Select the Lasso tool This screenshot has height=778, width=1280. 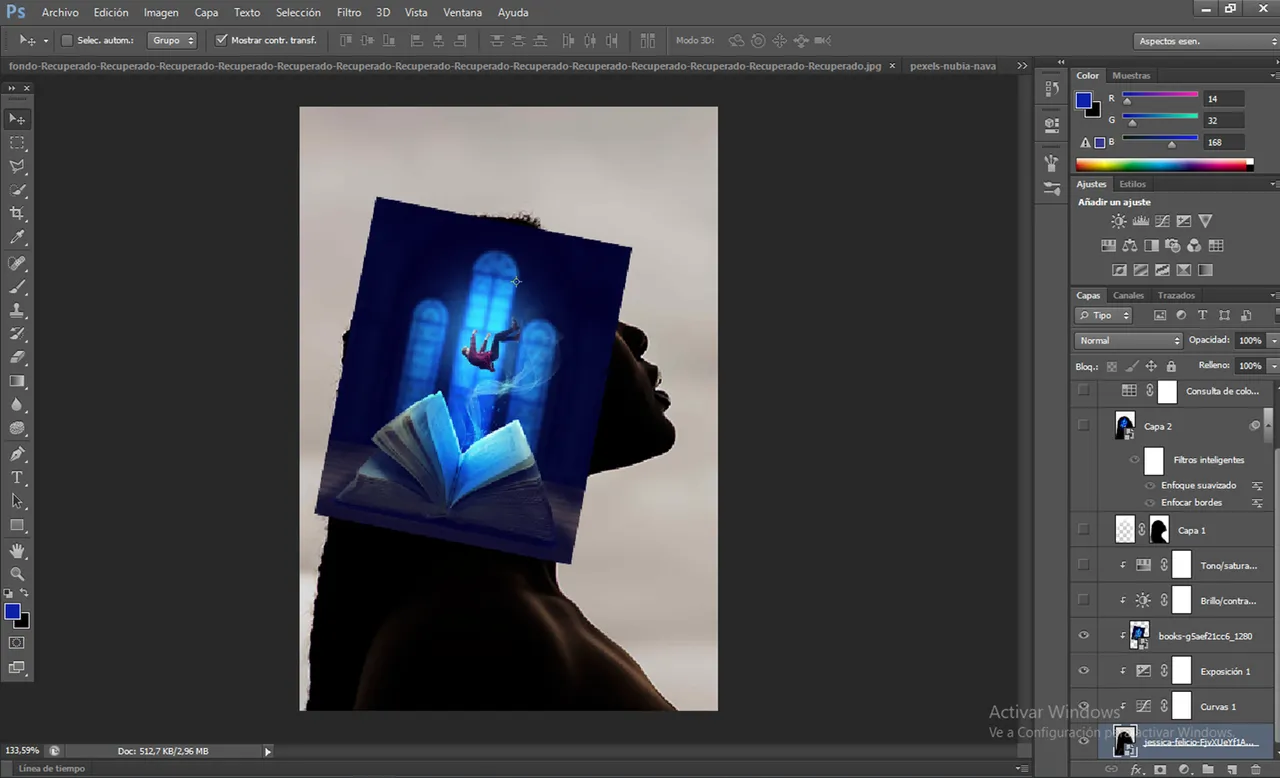pyautogui.click(x=17, y=166)
